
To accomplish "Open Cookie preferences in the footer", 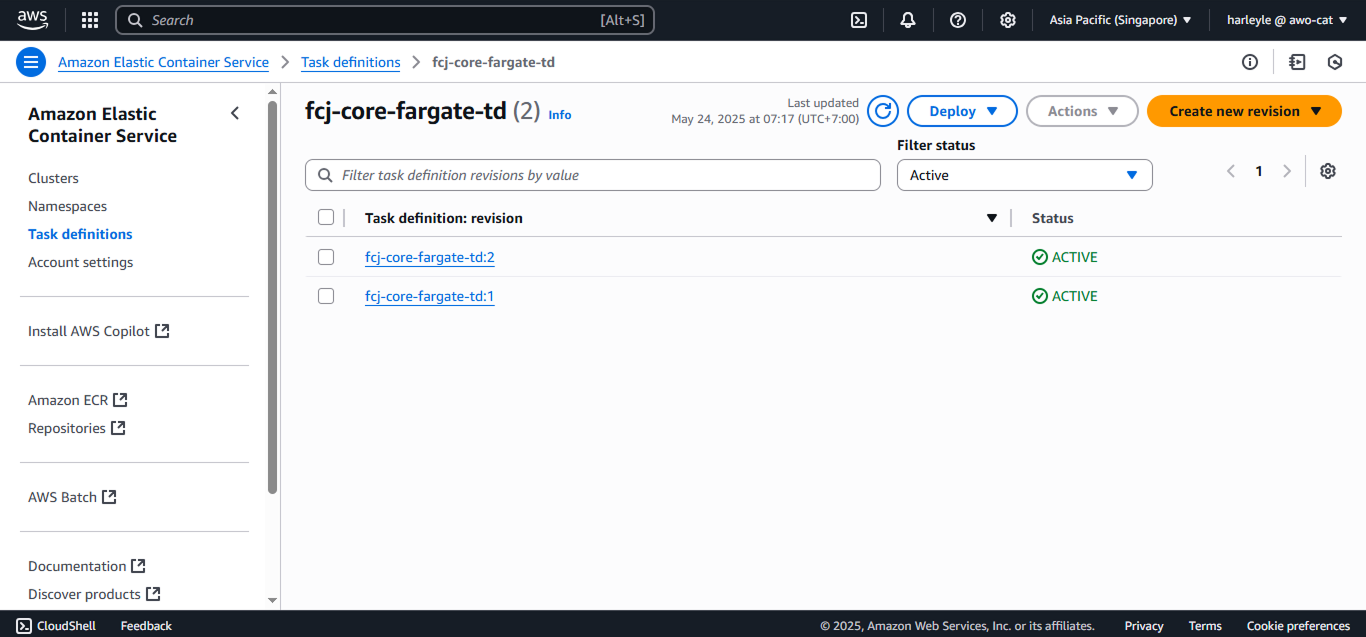I will point(1298,626).
